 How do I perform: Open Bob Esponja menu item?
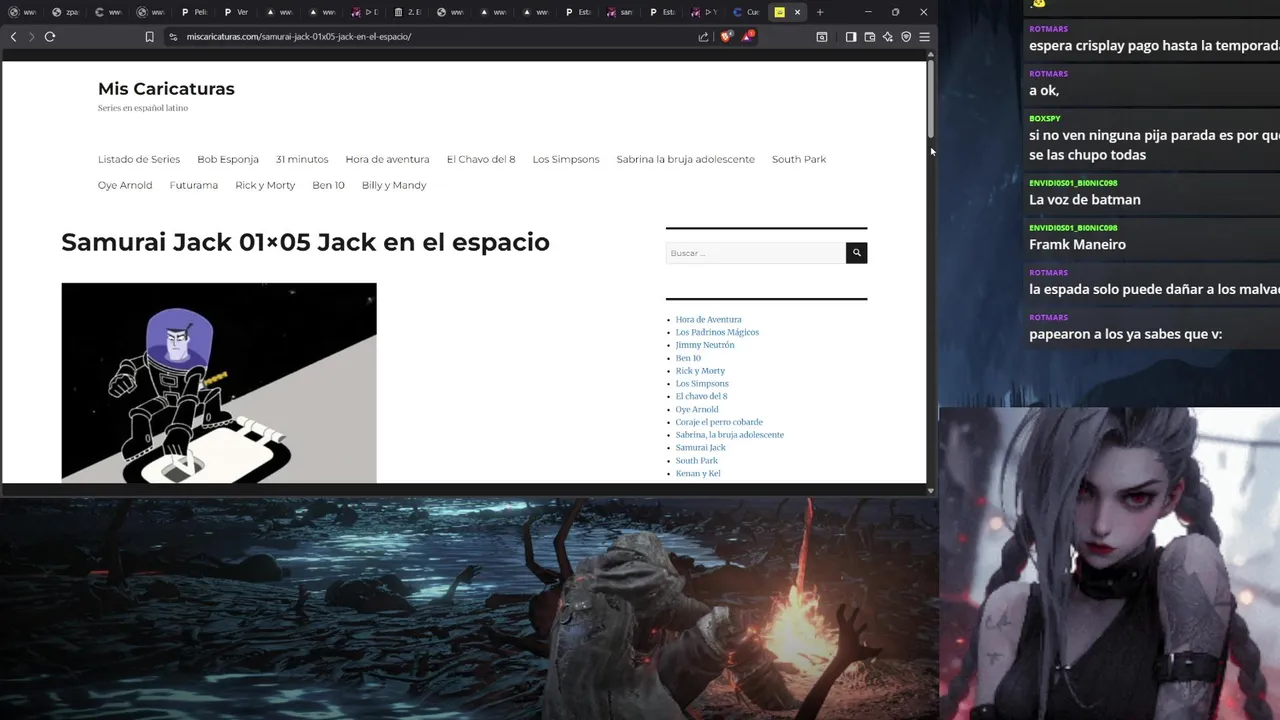228,159
